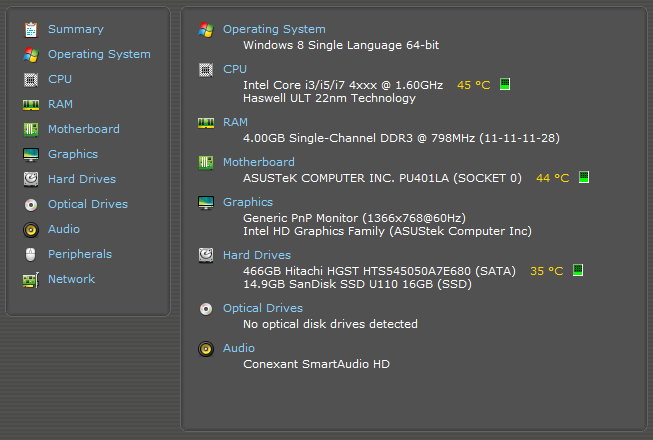Click the Optical Drives disc icon in sidebar

pyautogui.click(x=31, y=204)
